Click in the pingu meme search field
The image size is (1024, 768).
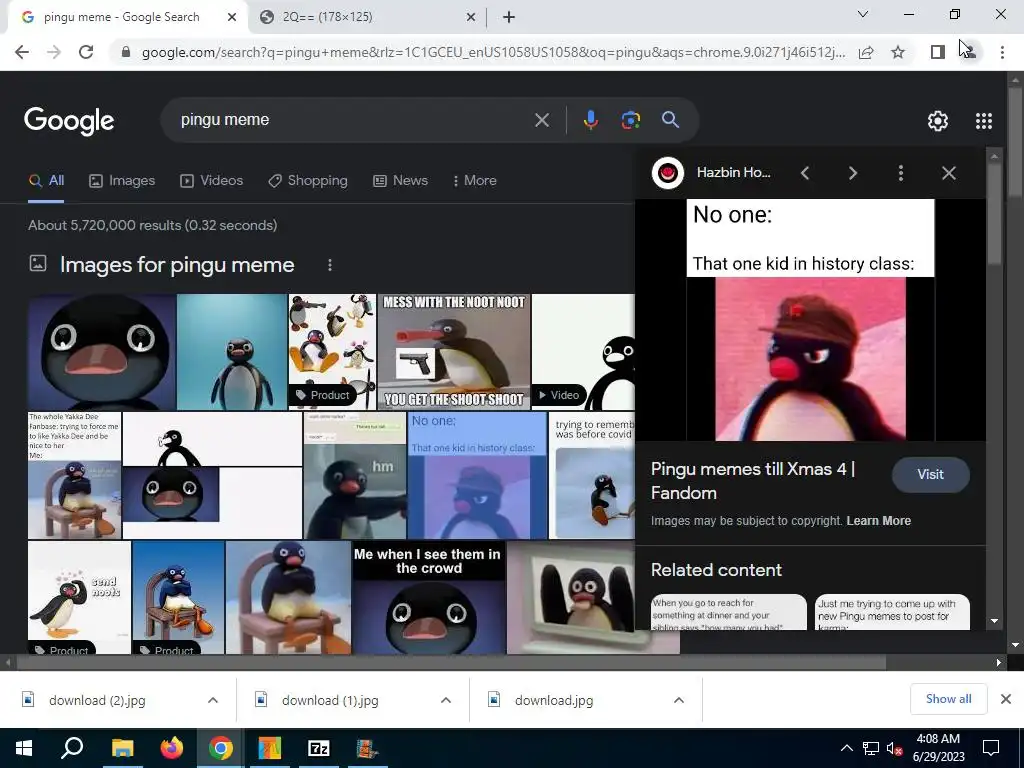[353, 120]
